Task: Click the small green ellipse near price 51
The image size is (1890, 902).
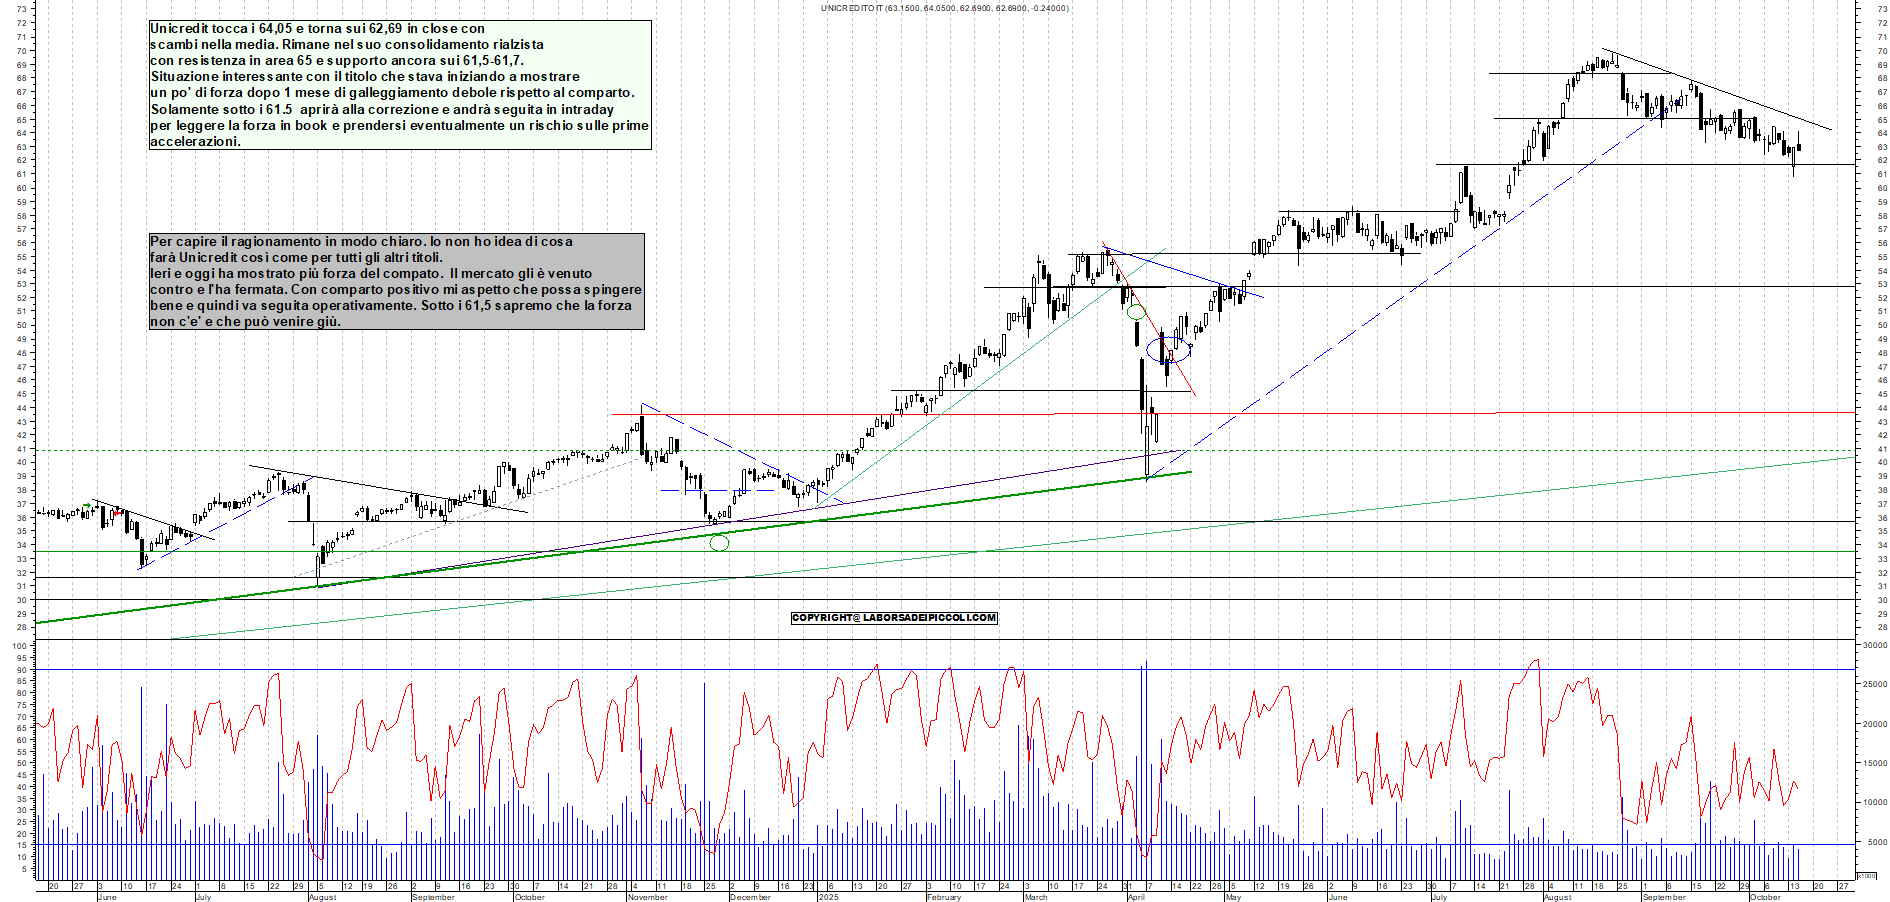Action: 1136,312
